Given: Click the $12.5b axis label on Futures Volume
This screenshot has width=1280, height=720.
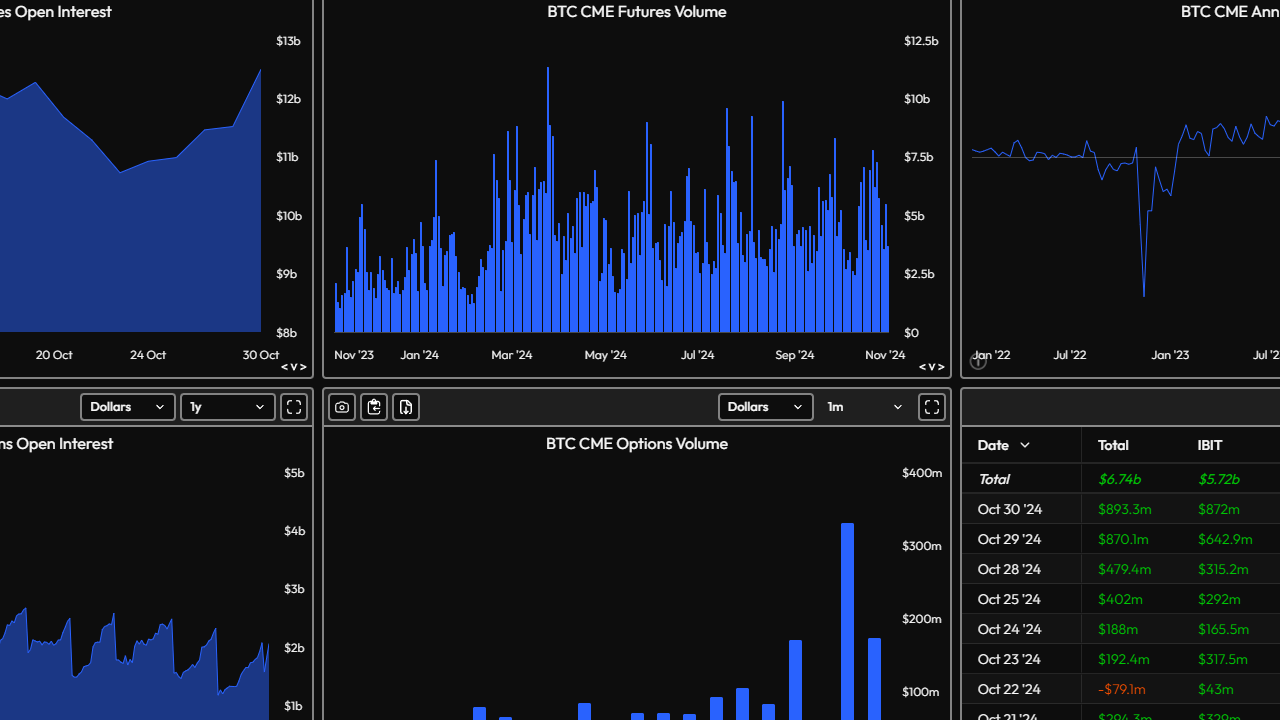Looking at the screenshot, I should (921, 41).
